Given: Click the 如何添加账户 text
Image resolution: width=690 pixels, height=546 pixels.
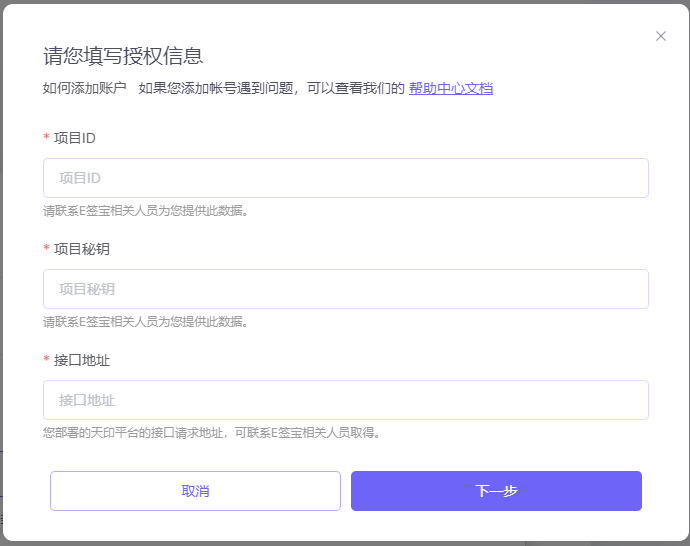Looking at the screenshot, I should pos(84,88).
